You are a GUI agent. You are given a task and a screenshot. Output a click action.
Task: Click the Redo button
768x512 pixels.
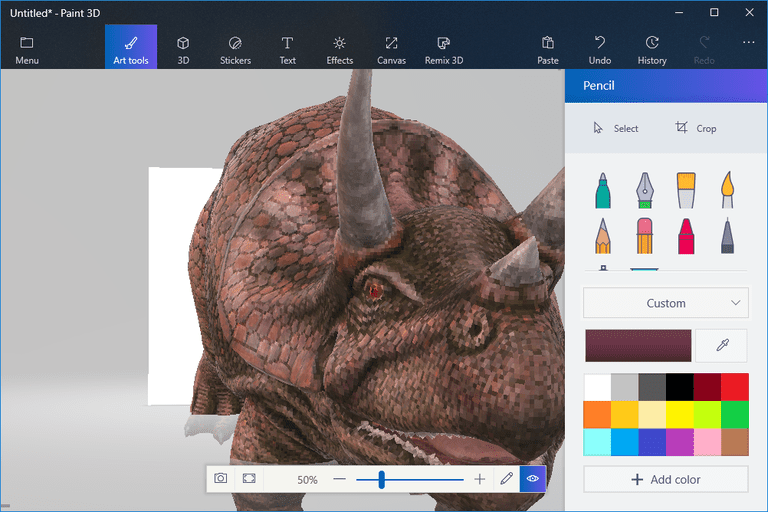(704, 50)
